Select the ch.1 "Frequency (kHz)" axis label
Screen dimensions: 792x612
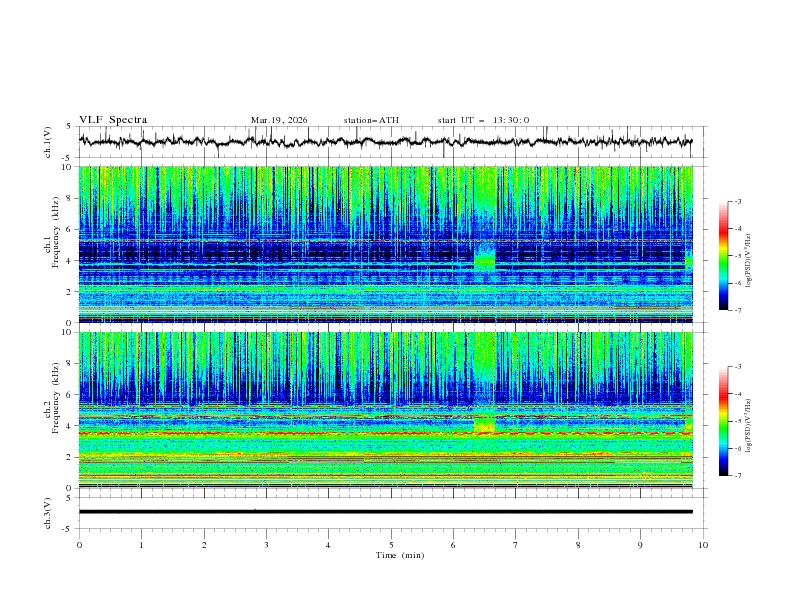coord(56,233)
